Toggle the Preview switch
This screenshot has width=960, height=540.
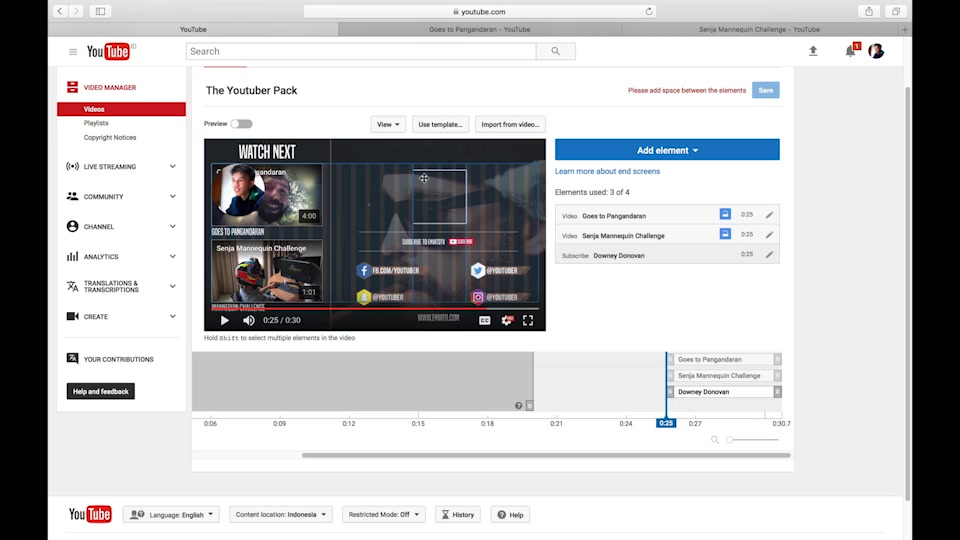point(241,124)
